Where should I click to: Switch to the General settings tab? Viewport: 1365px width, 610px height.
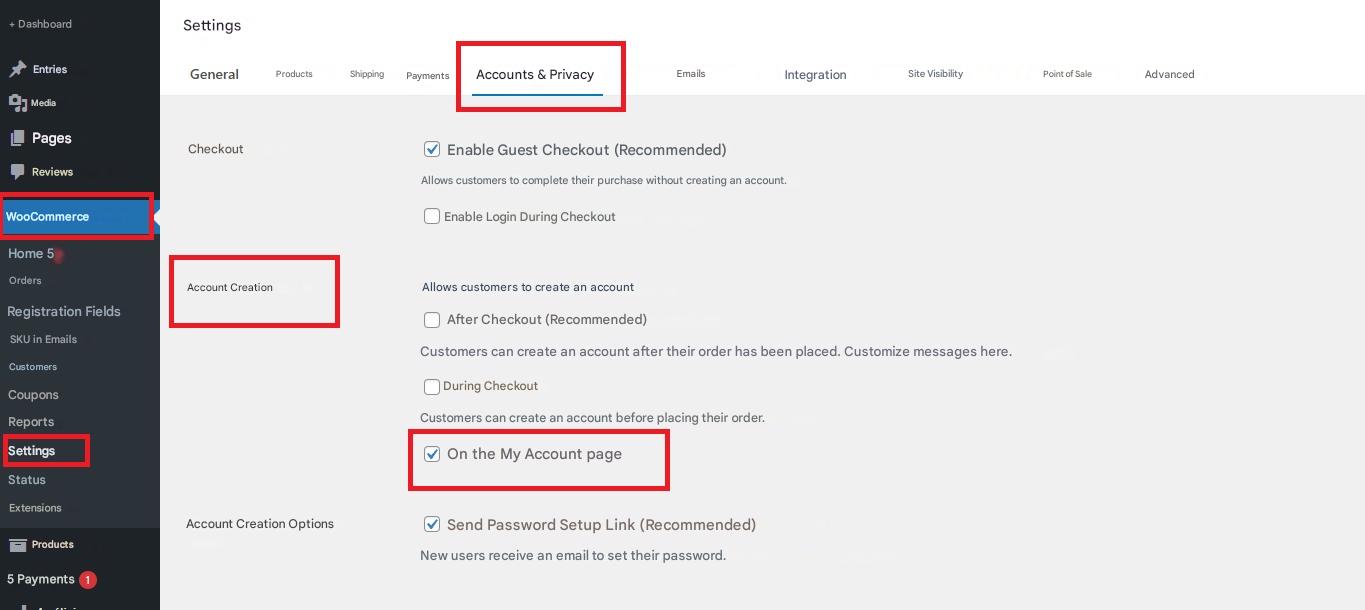pyautogui.click(x=214, y=74)
